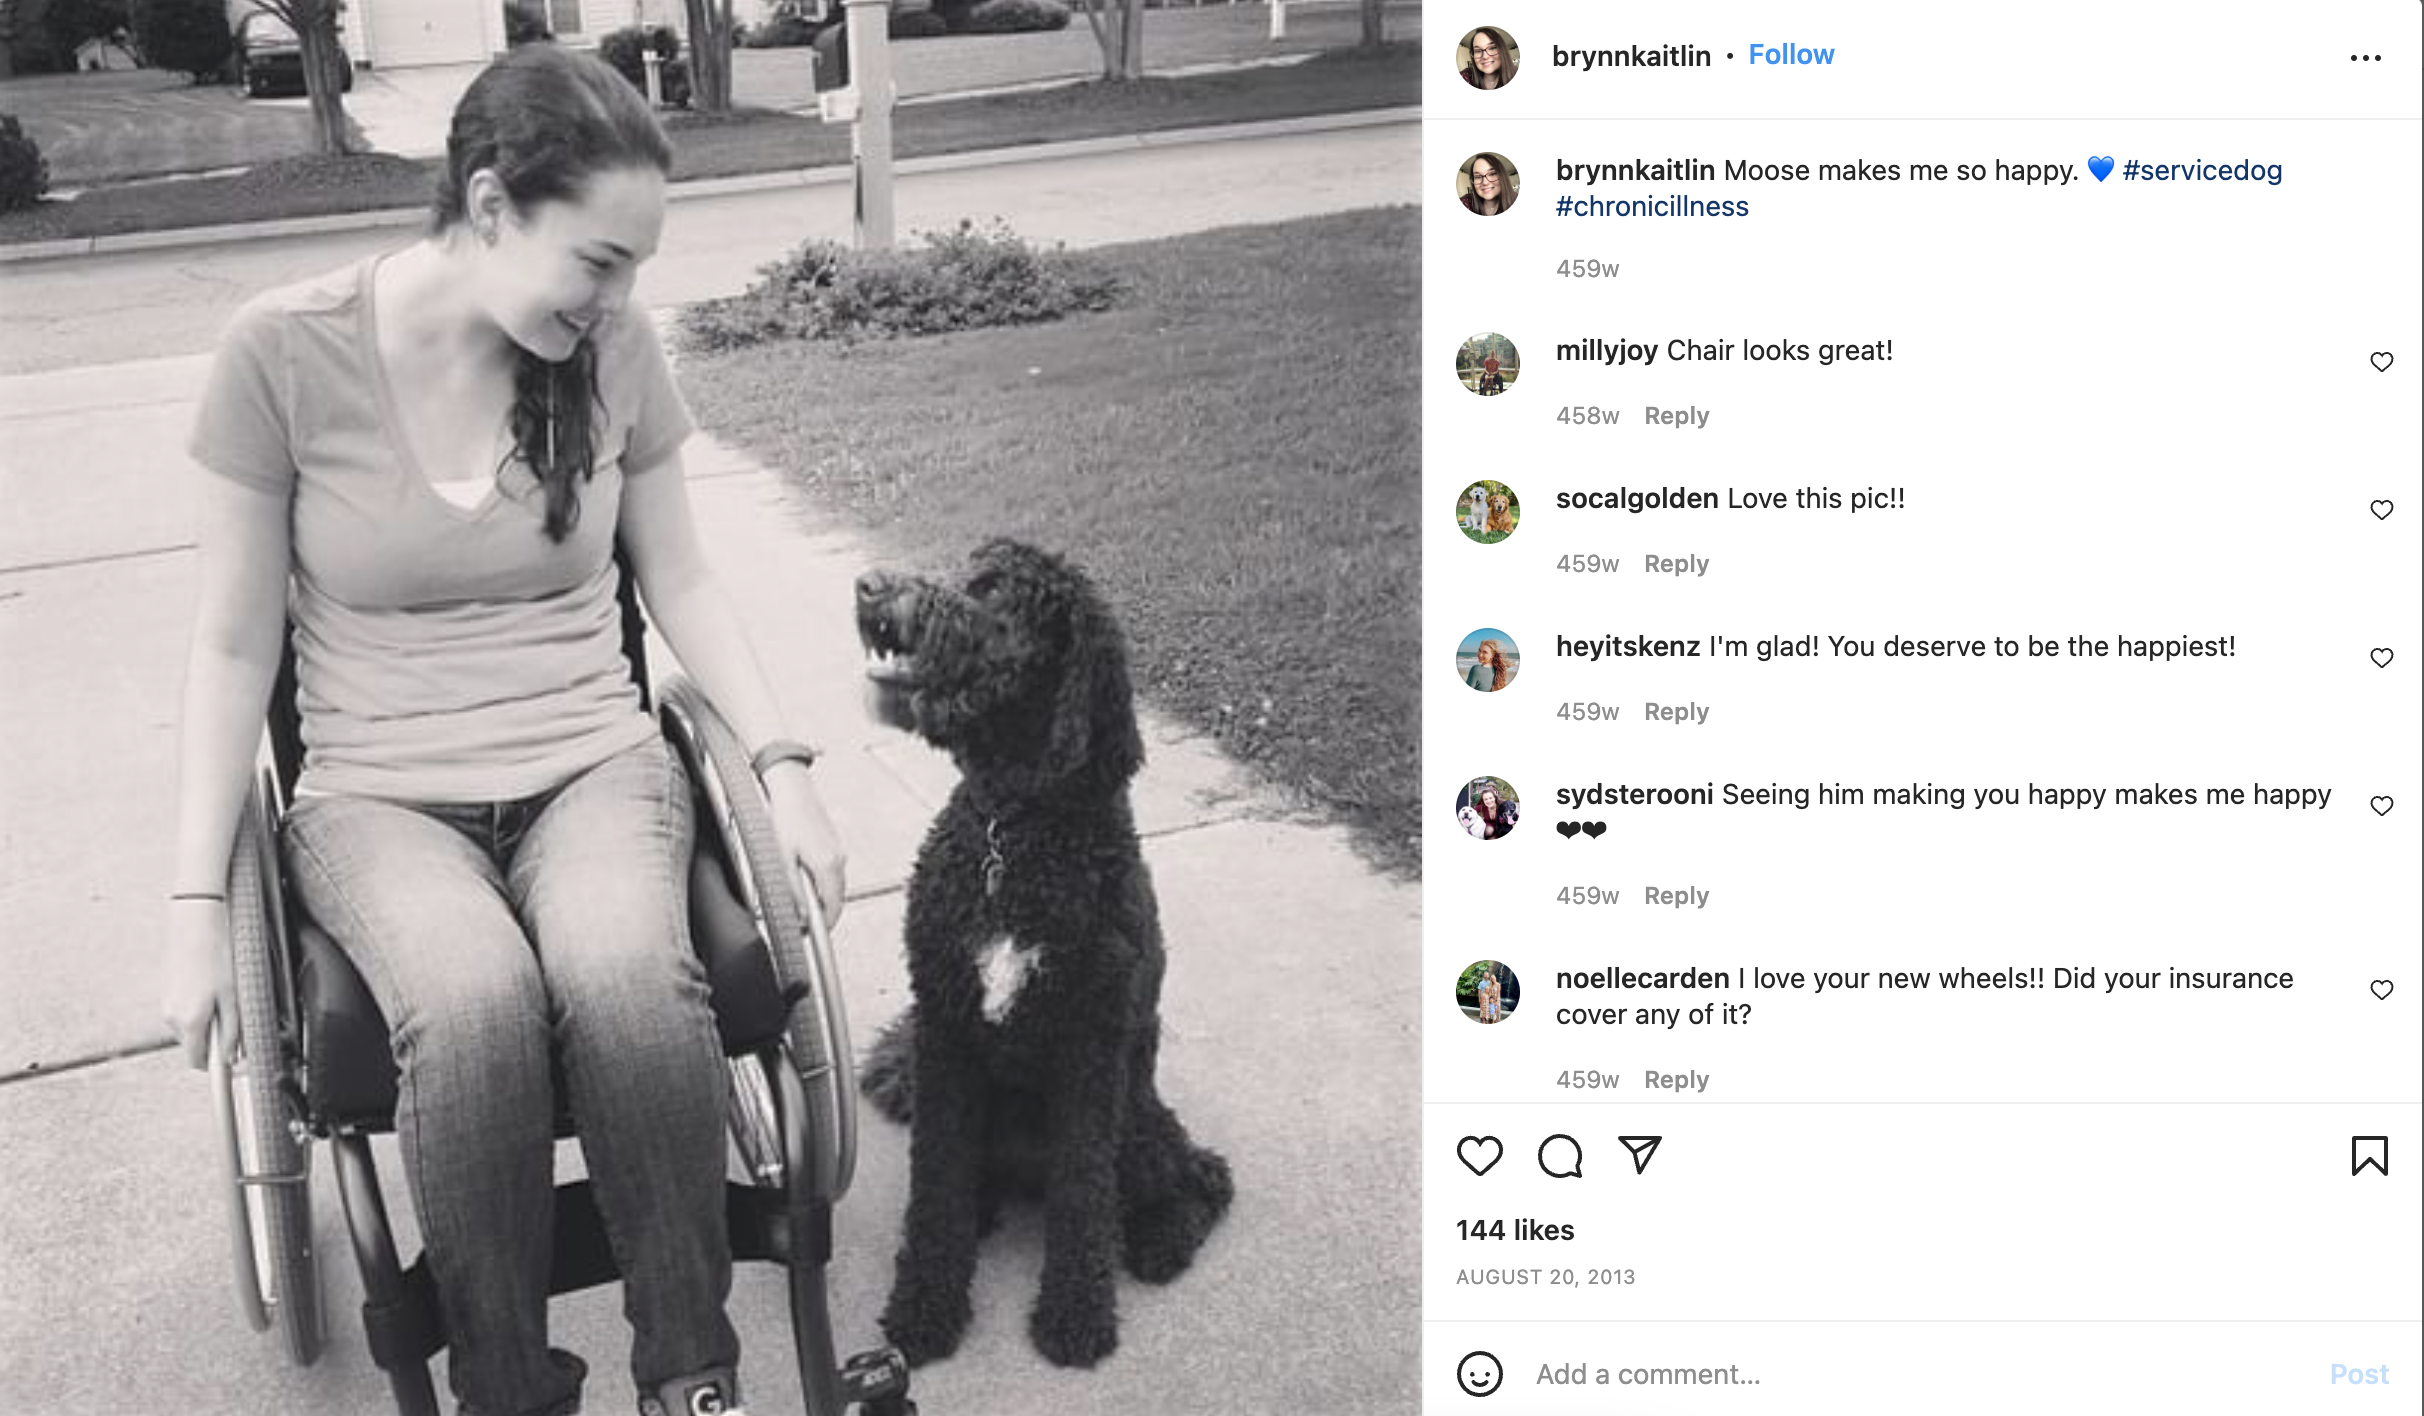The width and height of the screenshot is (2424, 1416).
Task: Like millyjoy's comment
Action: point(2382,362)
